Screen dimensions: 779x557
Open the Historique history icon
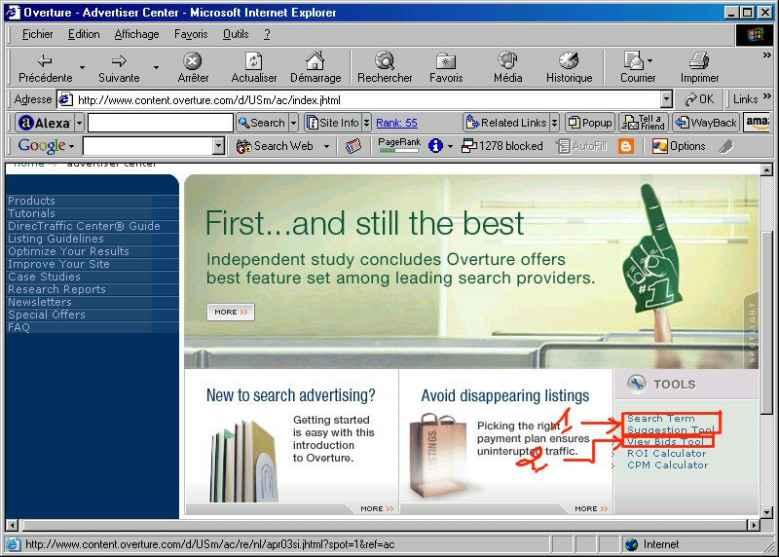568,62
